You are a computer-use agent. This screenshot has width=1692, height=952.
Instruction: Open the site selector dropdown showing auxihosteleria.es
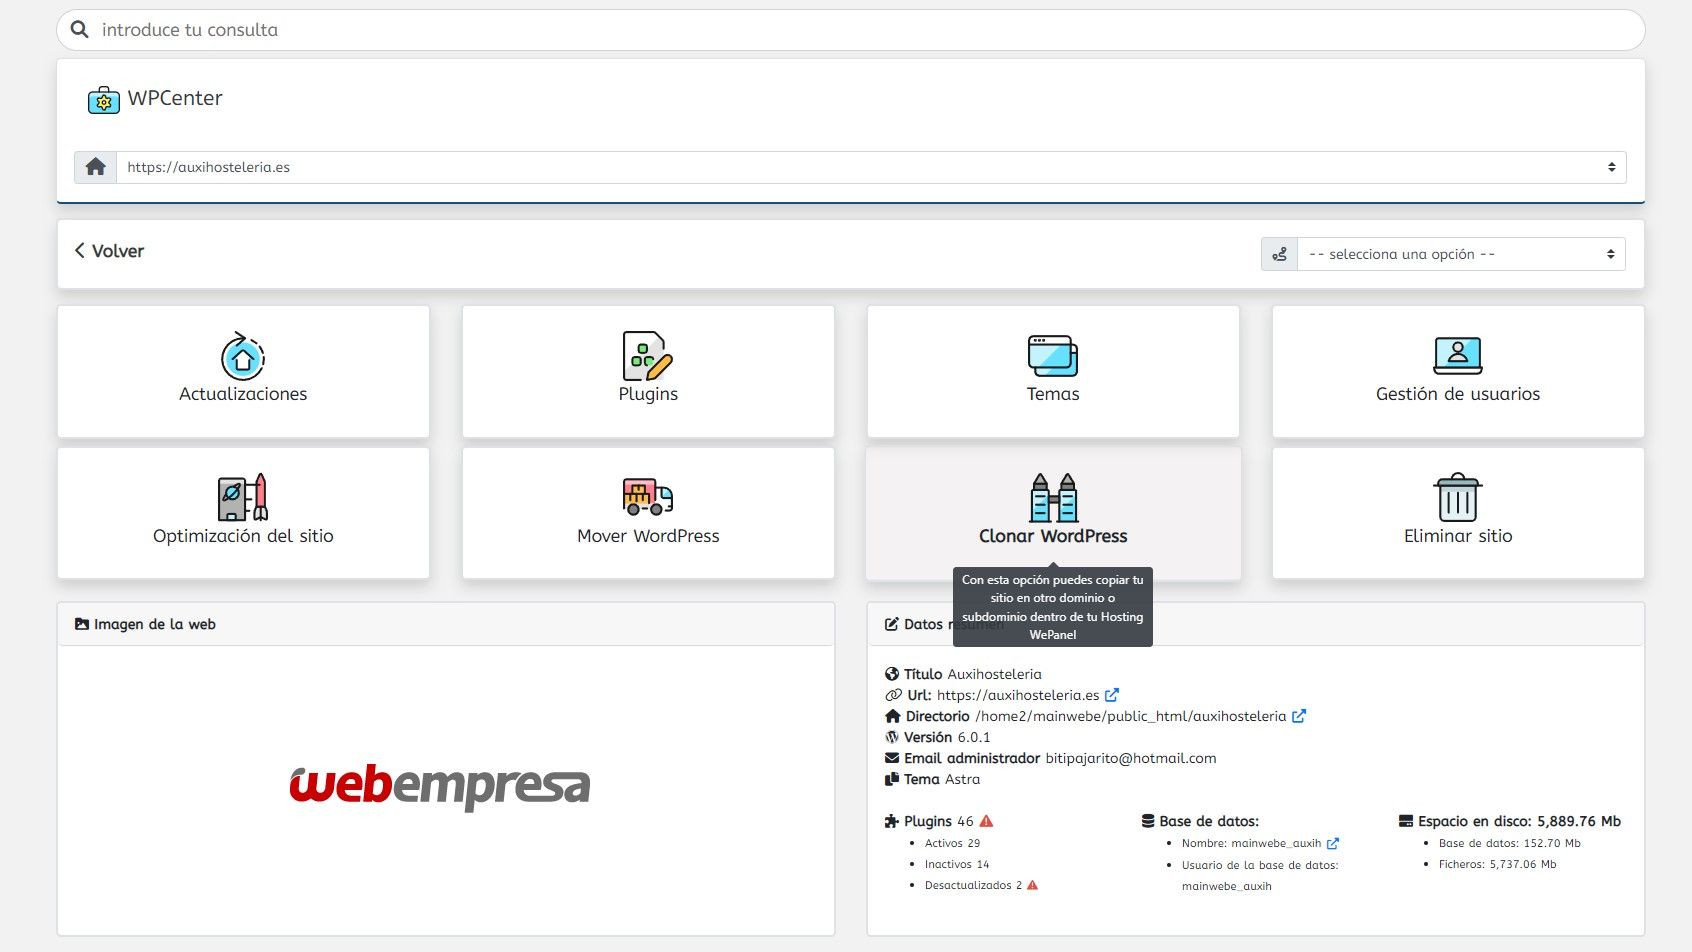click(x=871, y=167)
